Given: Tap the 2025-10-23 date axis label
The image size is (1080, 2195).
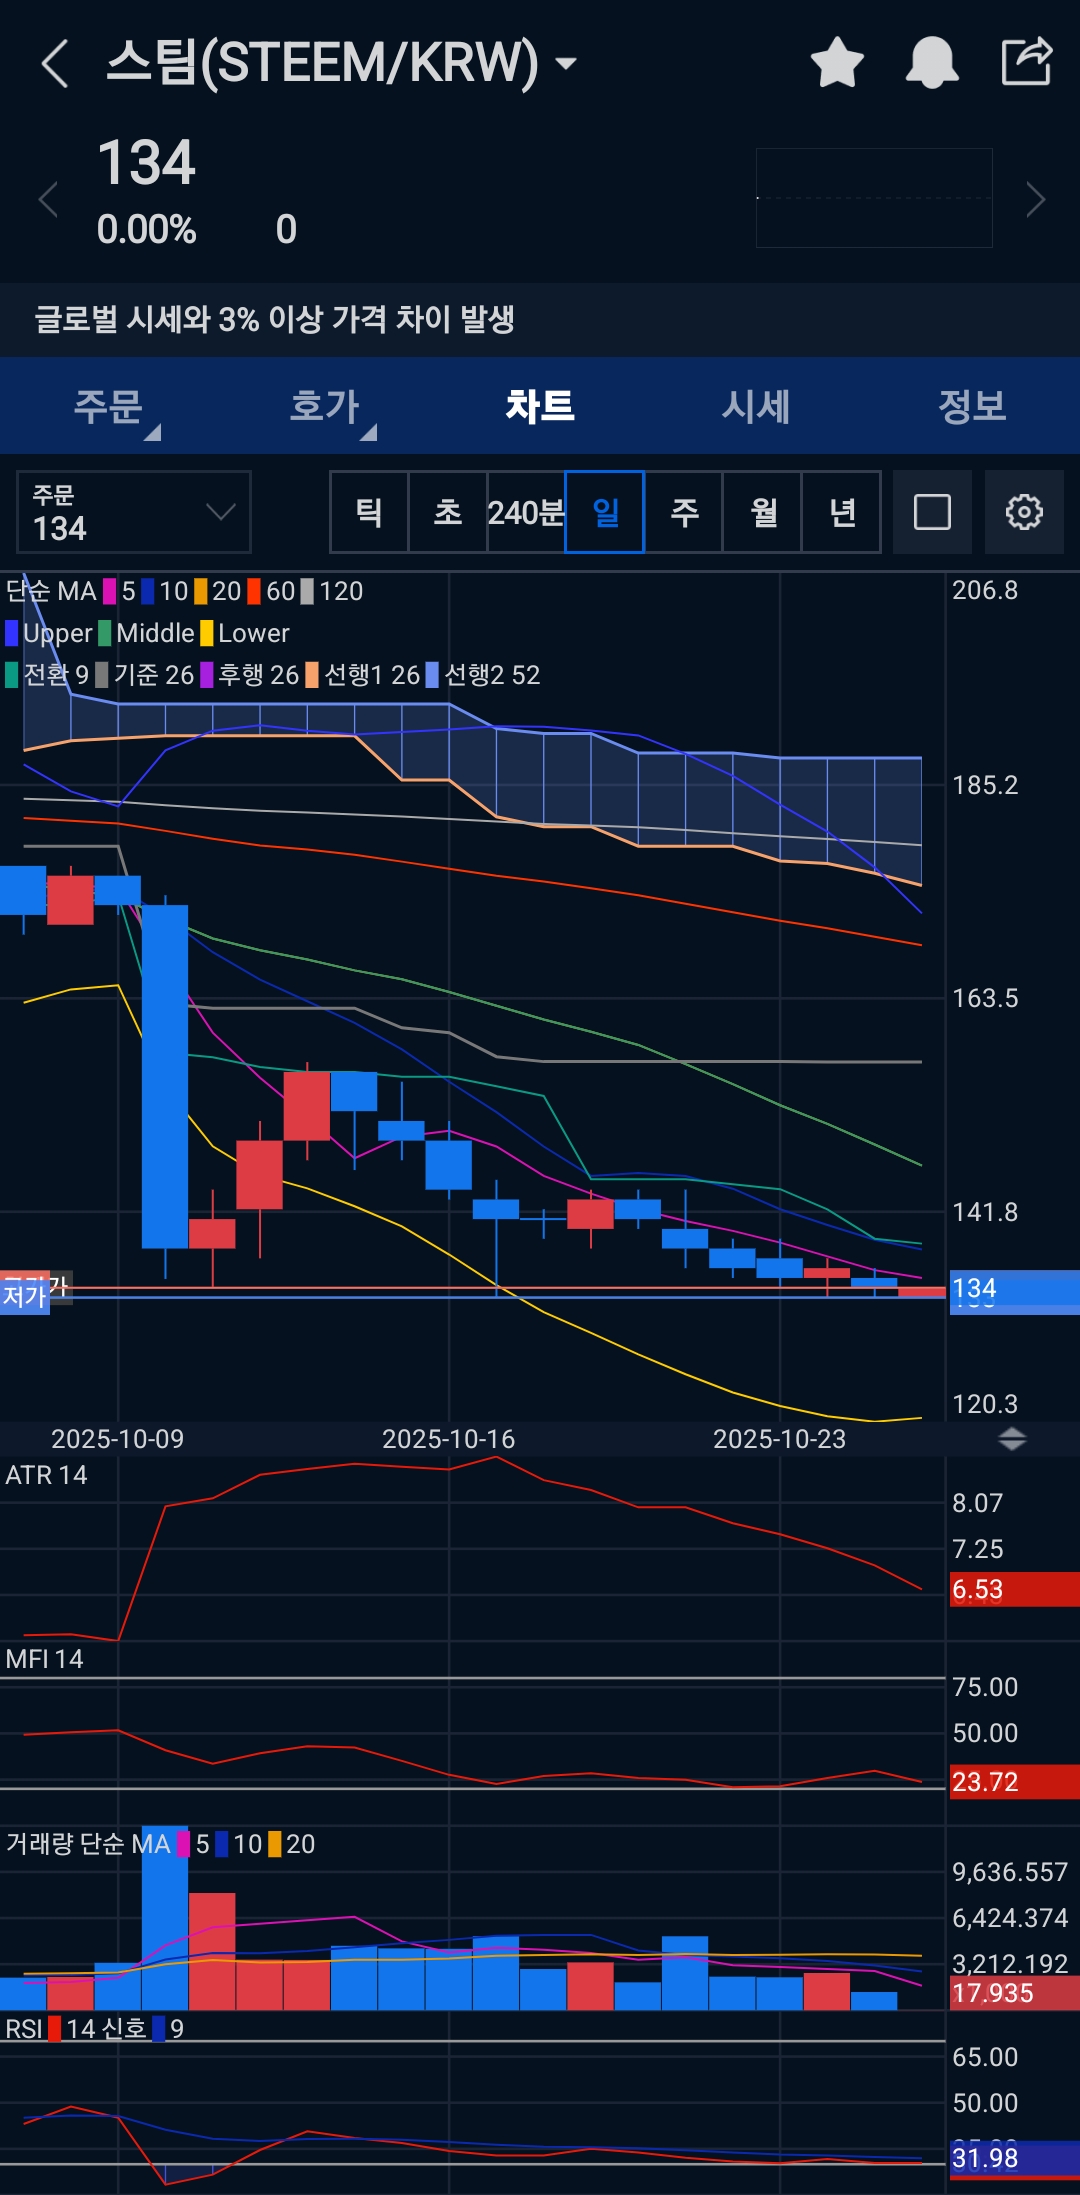Looking at the screenshot, I should click(x=779, y=1439).
